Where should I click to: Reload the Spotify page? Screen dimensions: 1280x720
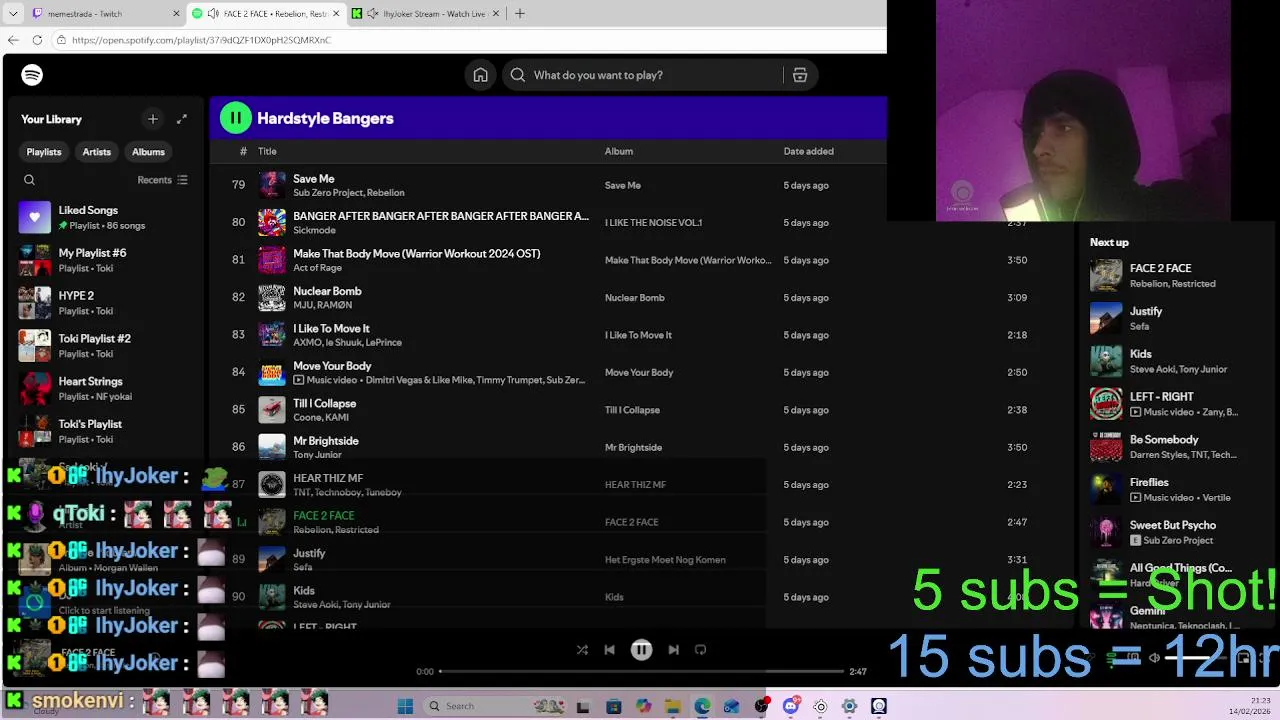point(37,40)
